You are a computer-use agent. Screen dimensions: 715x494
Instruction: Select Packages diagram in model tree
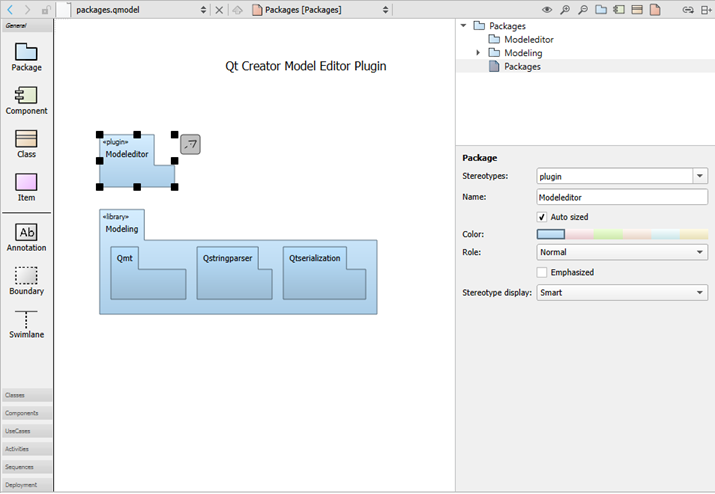pyautogui.click(x=521, y=66)
